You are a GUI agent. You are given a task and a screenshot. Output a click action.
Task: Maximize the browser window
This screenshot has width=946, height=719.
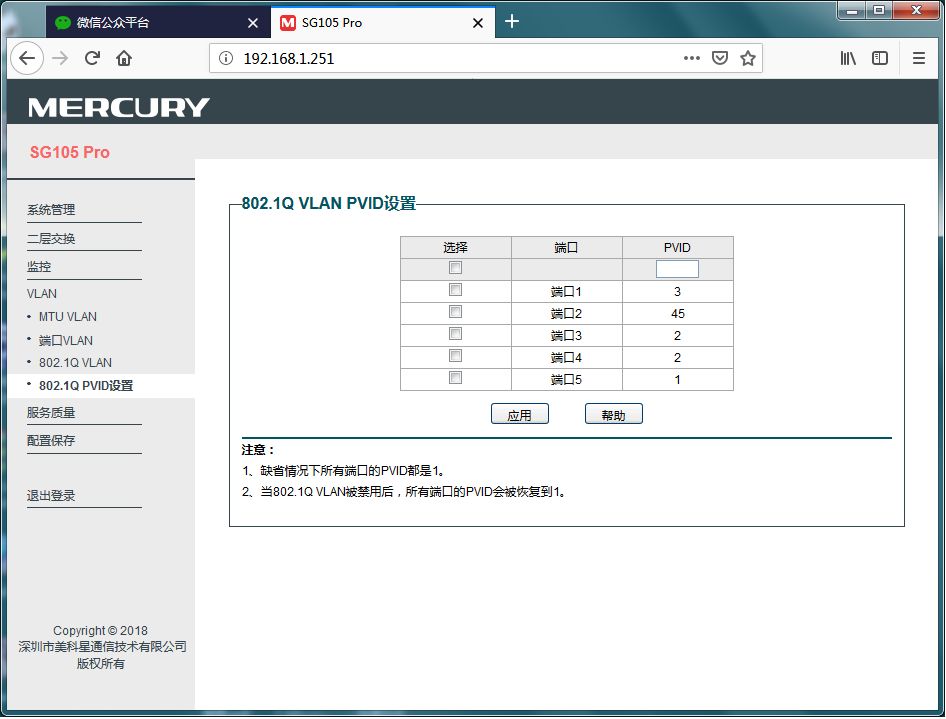879,11
